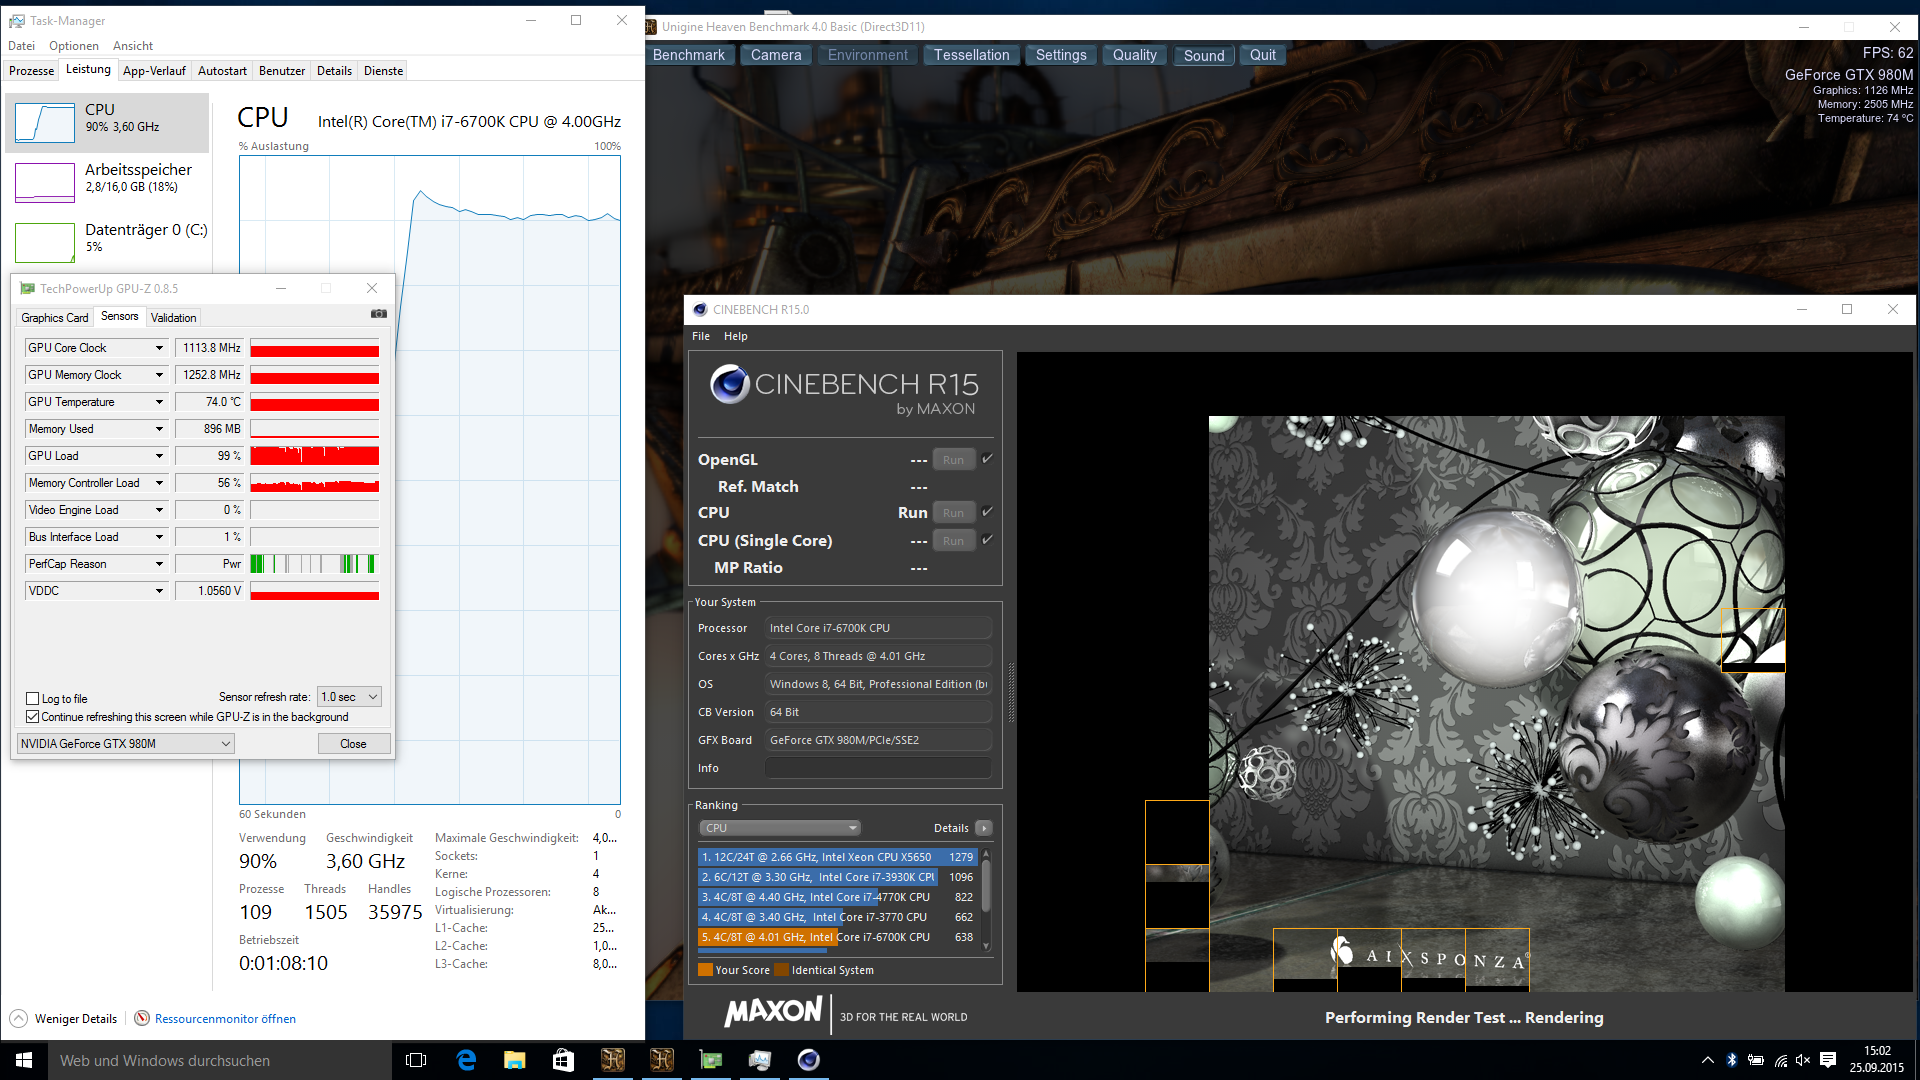Open GPU Load sensor dropdown
The image size is (1920, 1080).
158,456
